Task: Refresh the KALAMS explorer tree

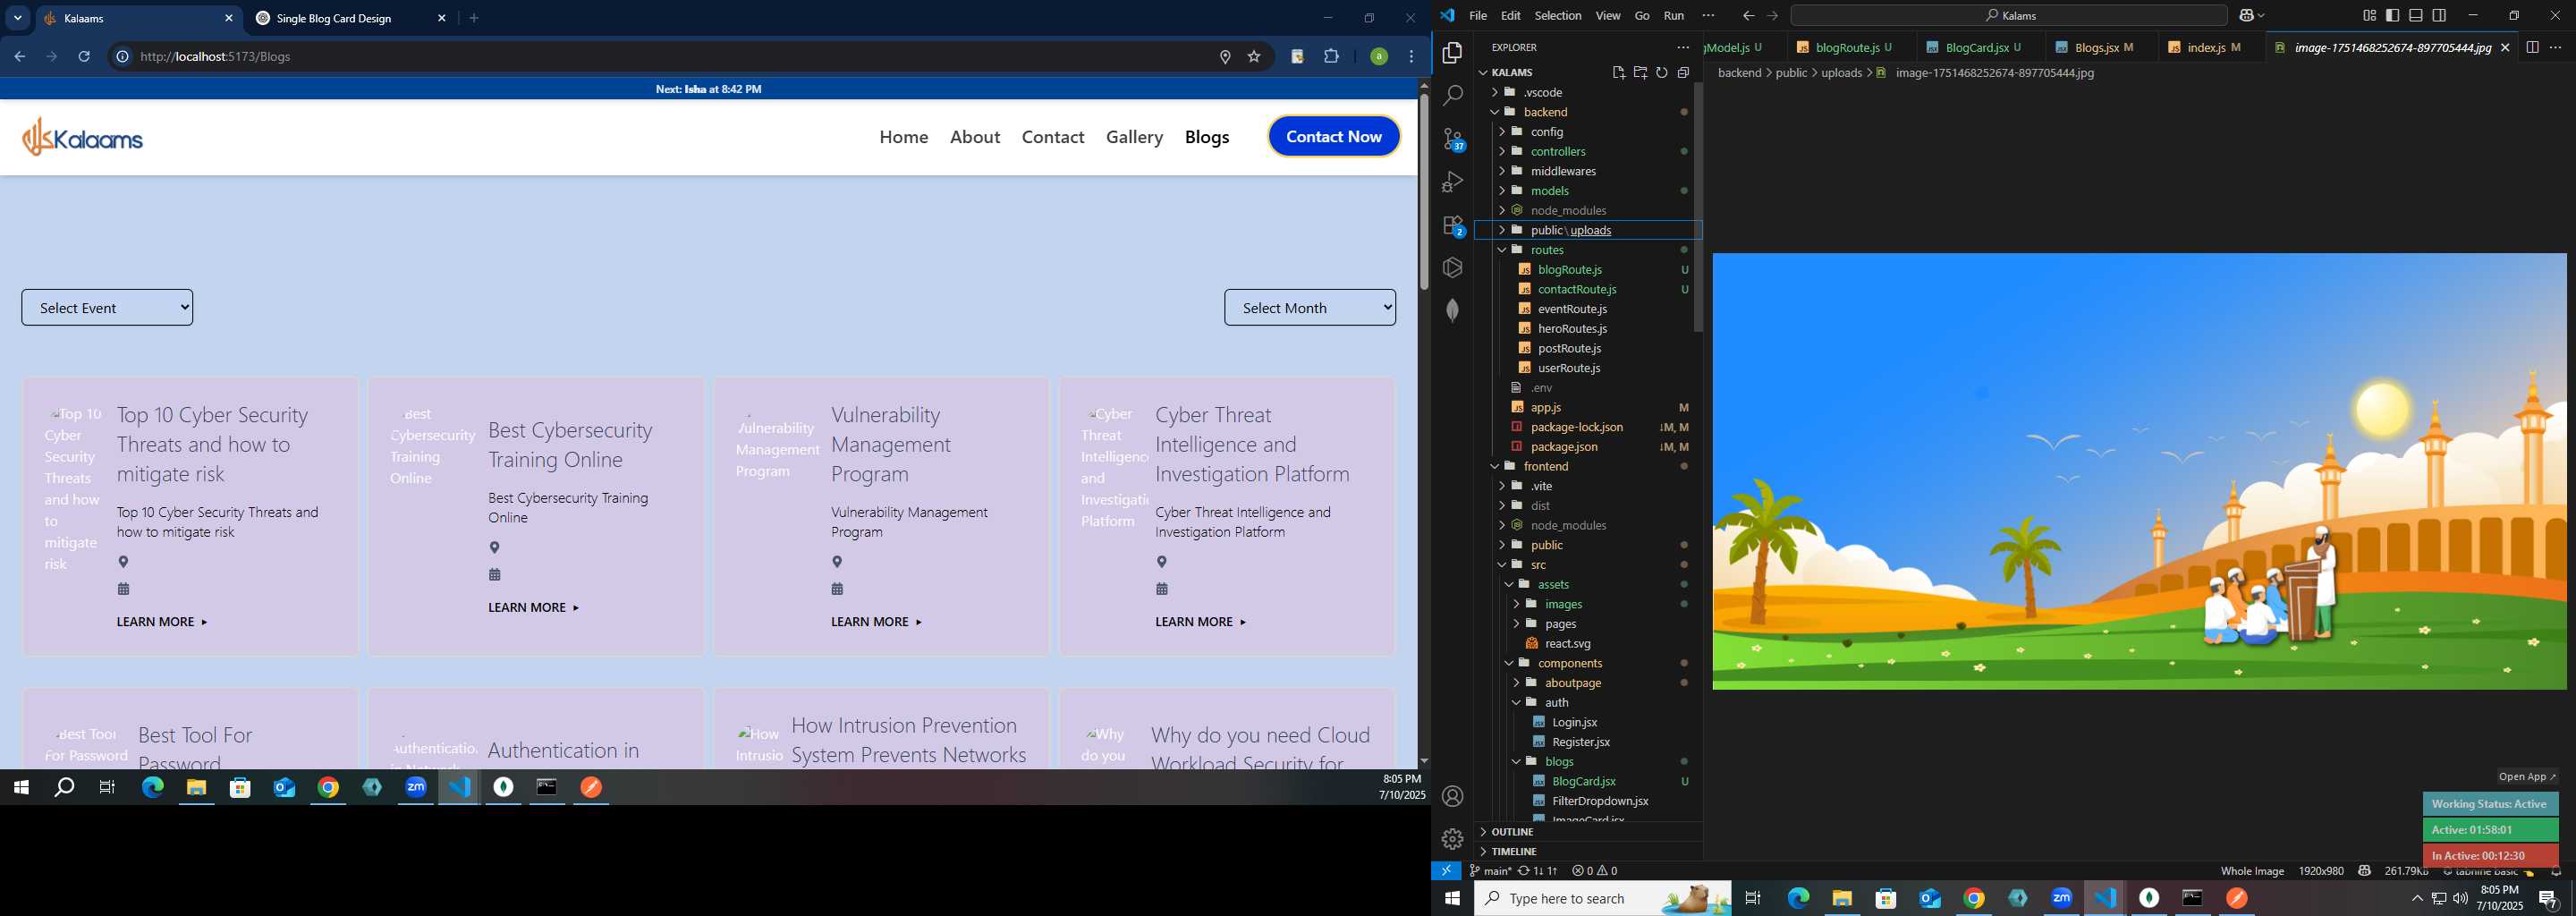Action: click(x=1662, y=72)
